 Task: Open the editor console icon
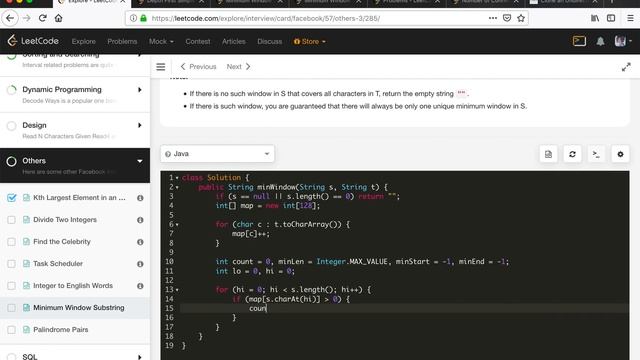[596, 154]
